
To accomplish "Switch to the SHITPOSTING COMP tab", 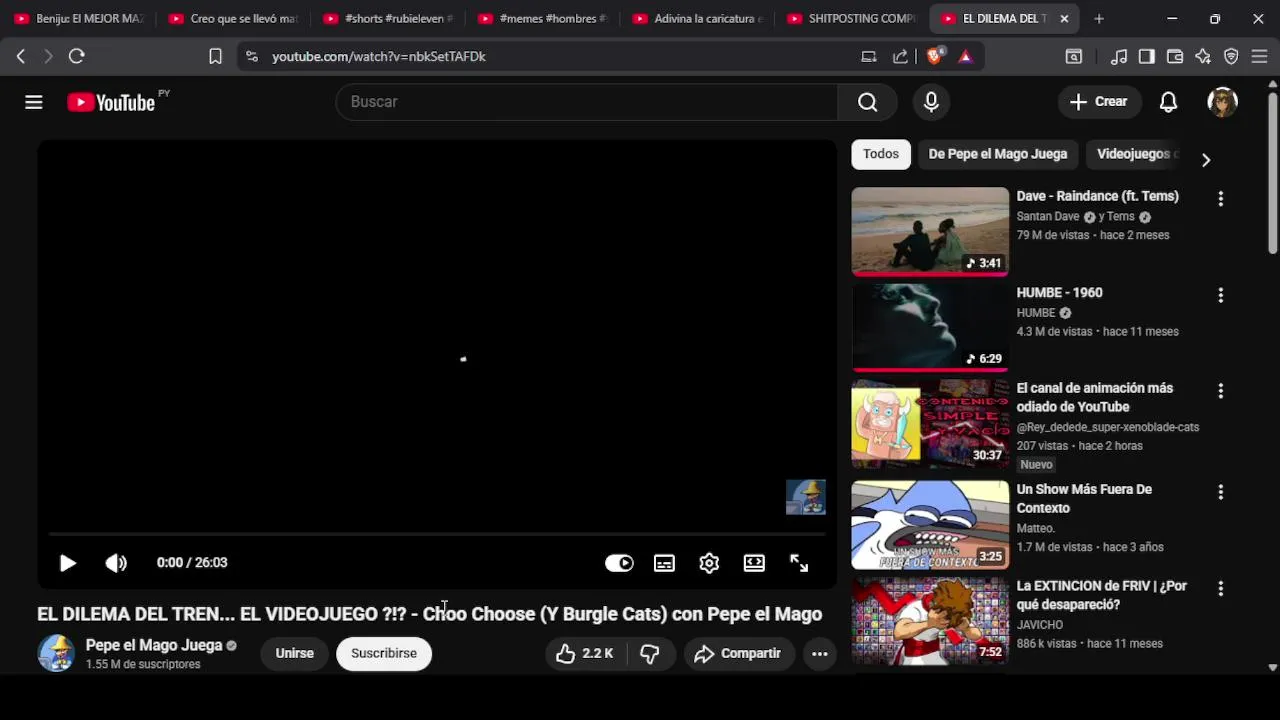I will (x=849, y=18).
